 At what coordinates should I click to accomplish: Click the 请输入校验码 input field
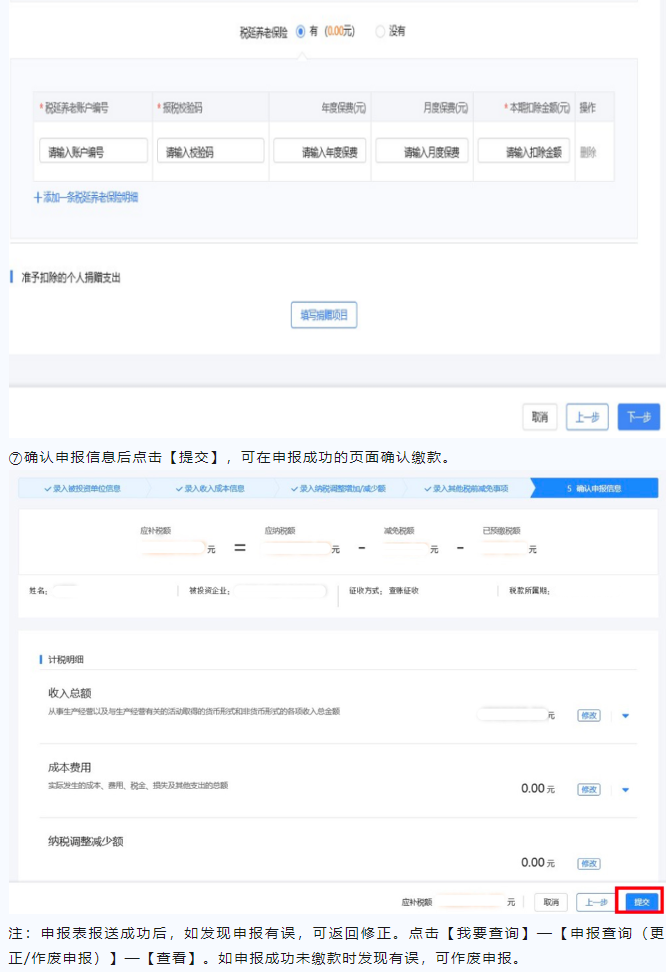point(210,152)
